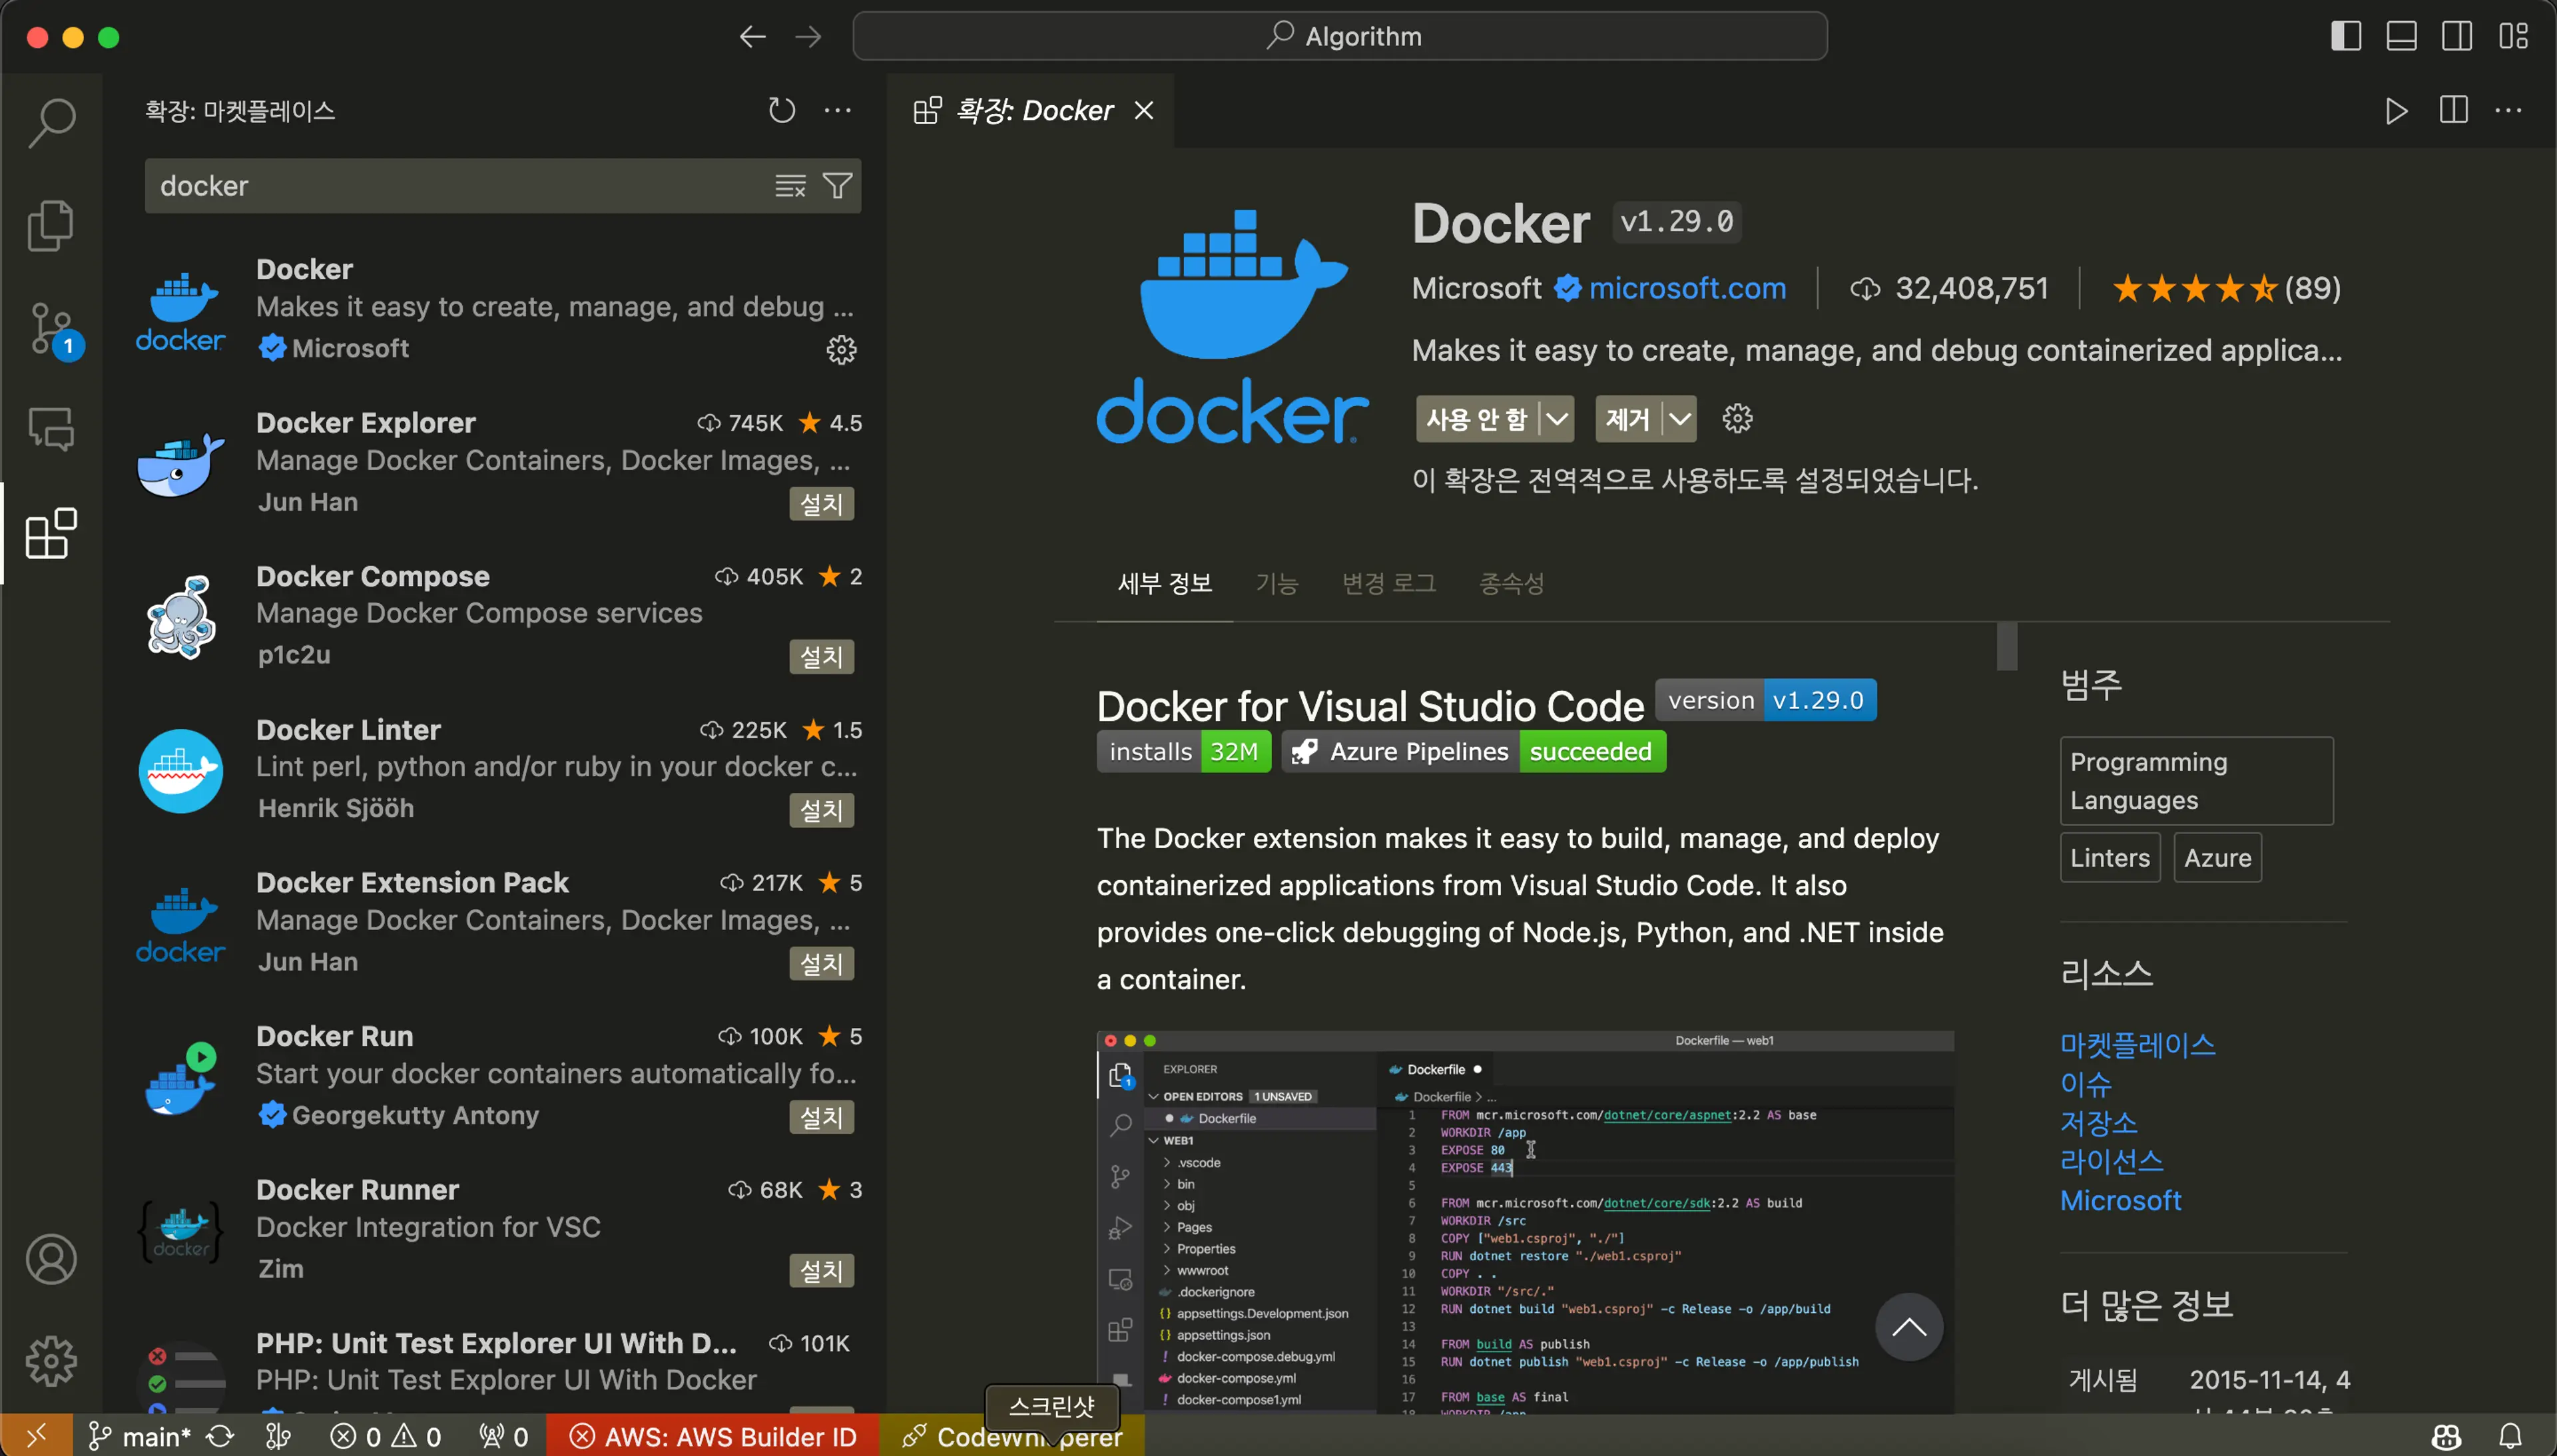The image size is (2557, 1456).
Task: Click AWS Builder ID status item
Action: (713, 1436)
